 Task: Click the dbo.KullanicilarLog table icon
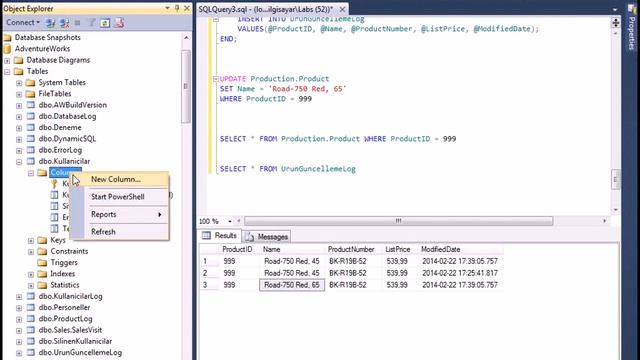point(31,296)
